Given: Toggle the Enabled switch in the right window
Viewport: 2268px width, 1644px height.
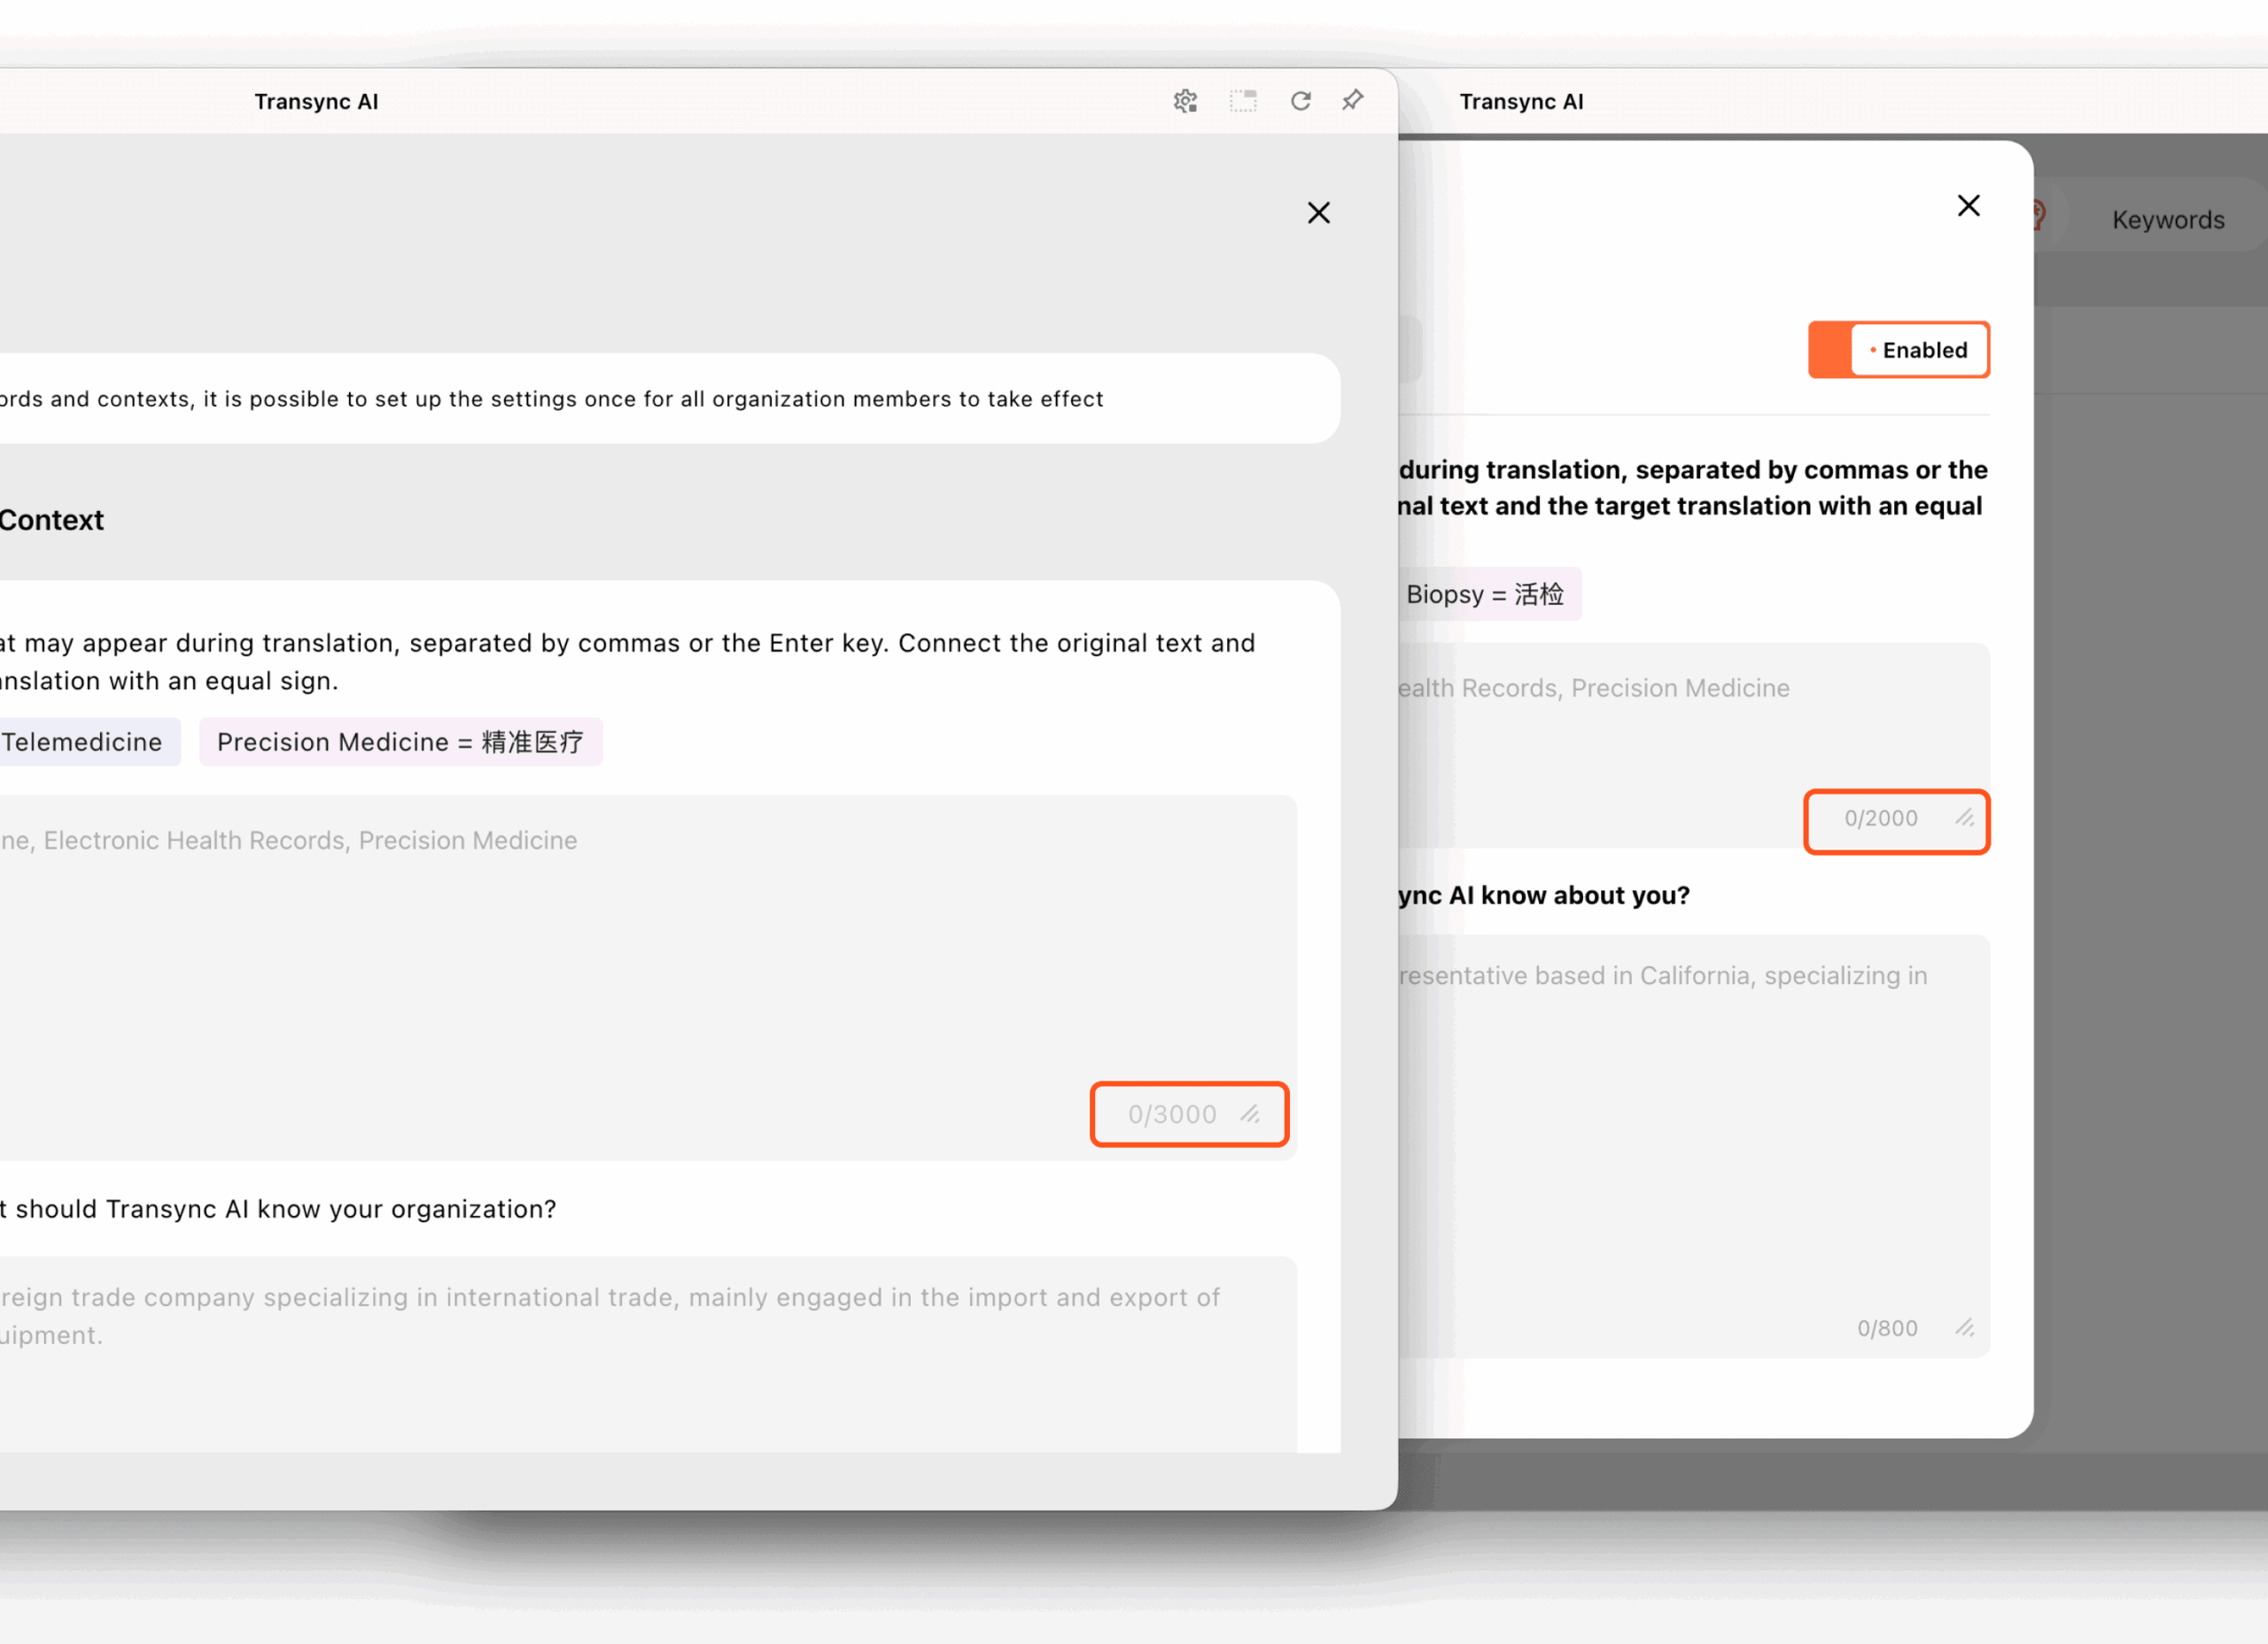Looking at the screenshot, I should [1898, 350].
